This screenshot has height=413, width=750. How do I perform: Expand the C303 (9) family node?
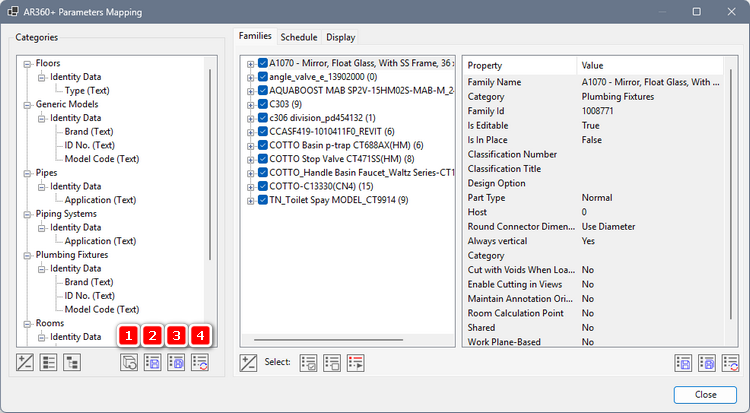point(250,105)
